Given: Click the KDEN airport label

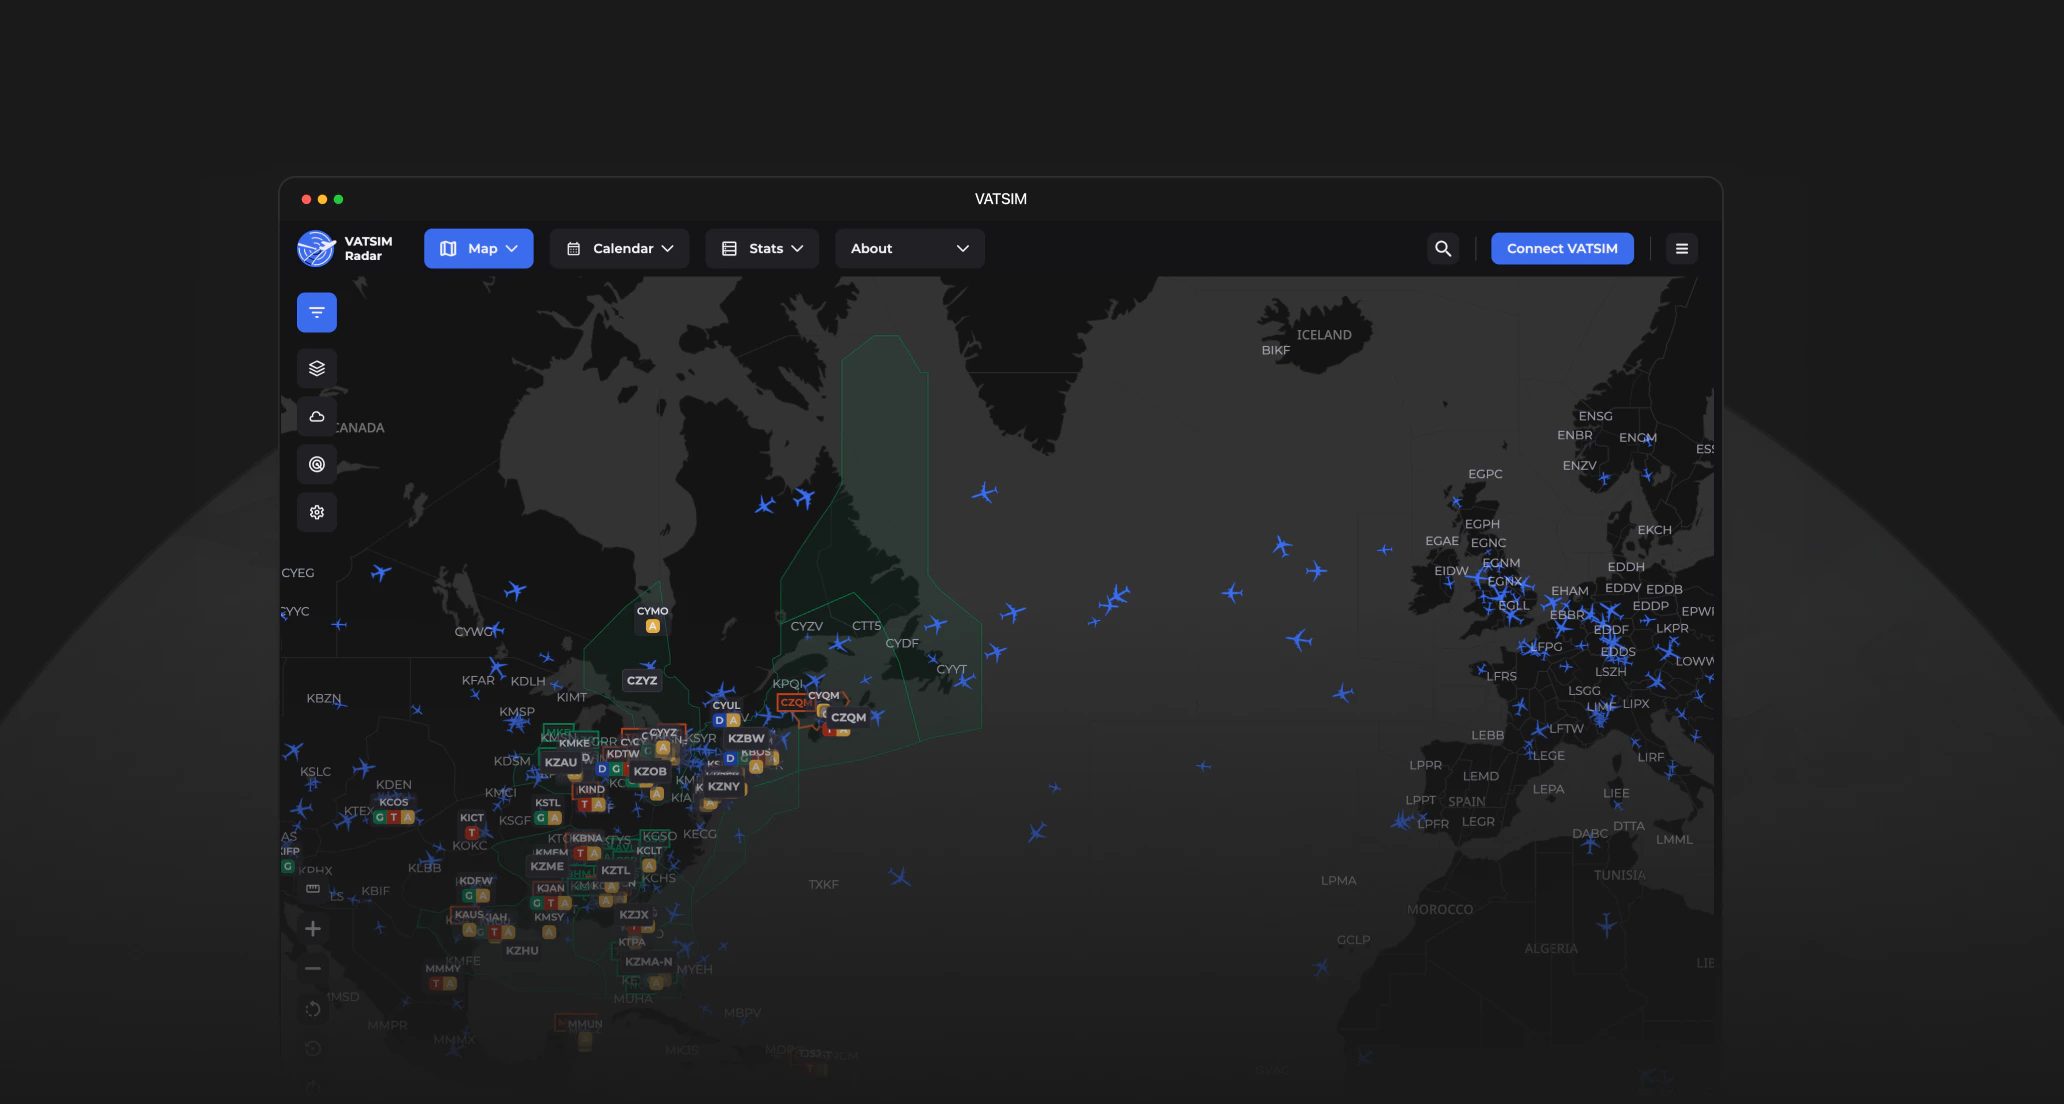Looking at the screenshot, I should tap(394, 784).
